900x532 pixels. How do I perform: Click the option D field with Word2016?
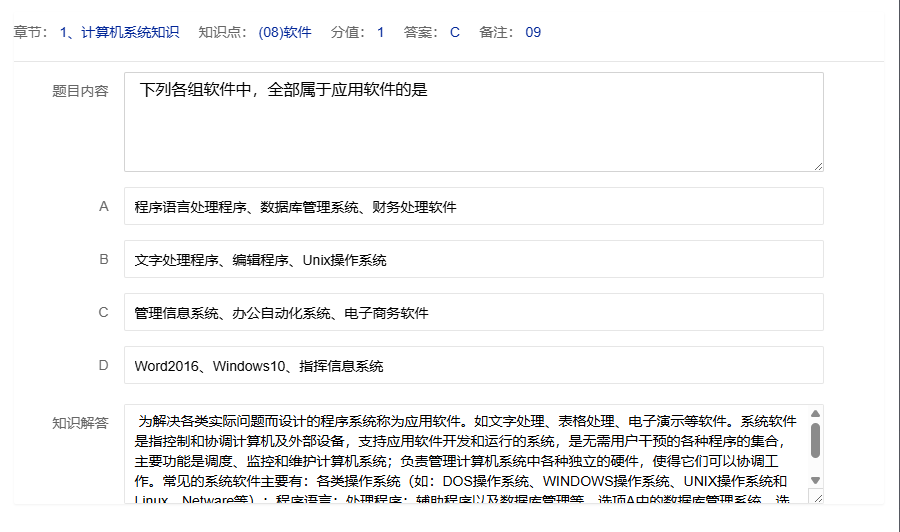click(473, 366)
